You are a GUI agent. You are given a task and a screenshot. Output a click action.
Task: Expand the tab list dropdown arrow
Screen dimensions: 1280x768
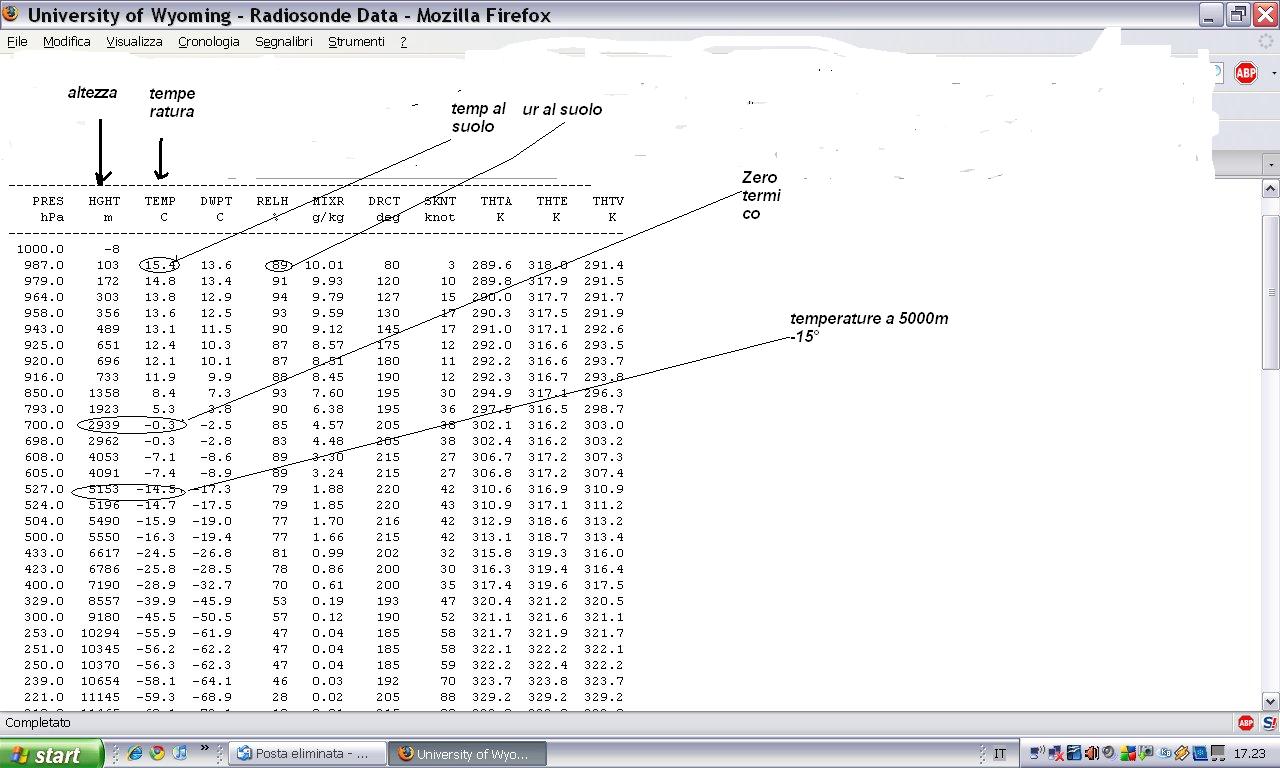[x=1271, y=164]
